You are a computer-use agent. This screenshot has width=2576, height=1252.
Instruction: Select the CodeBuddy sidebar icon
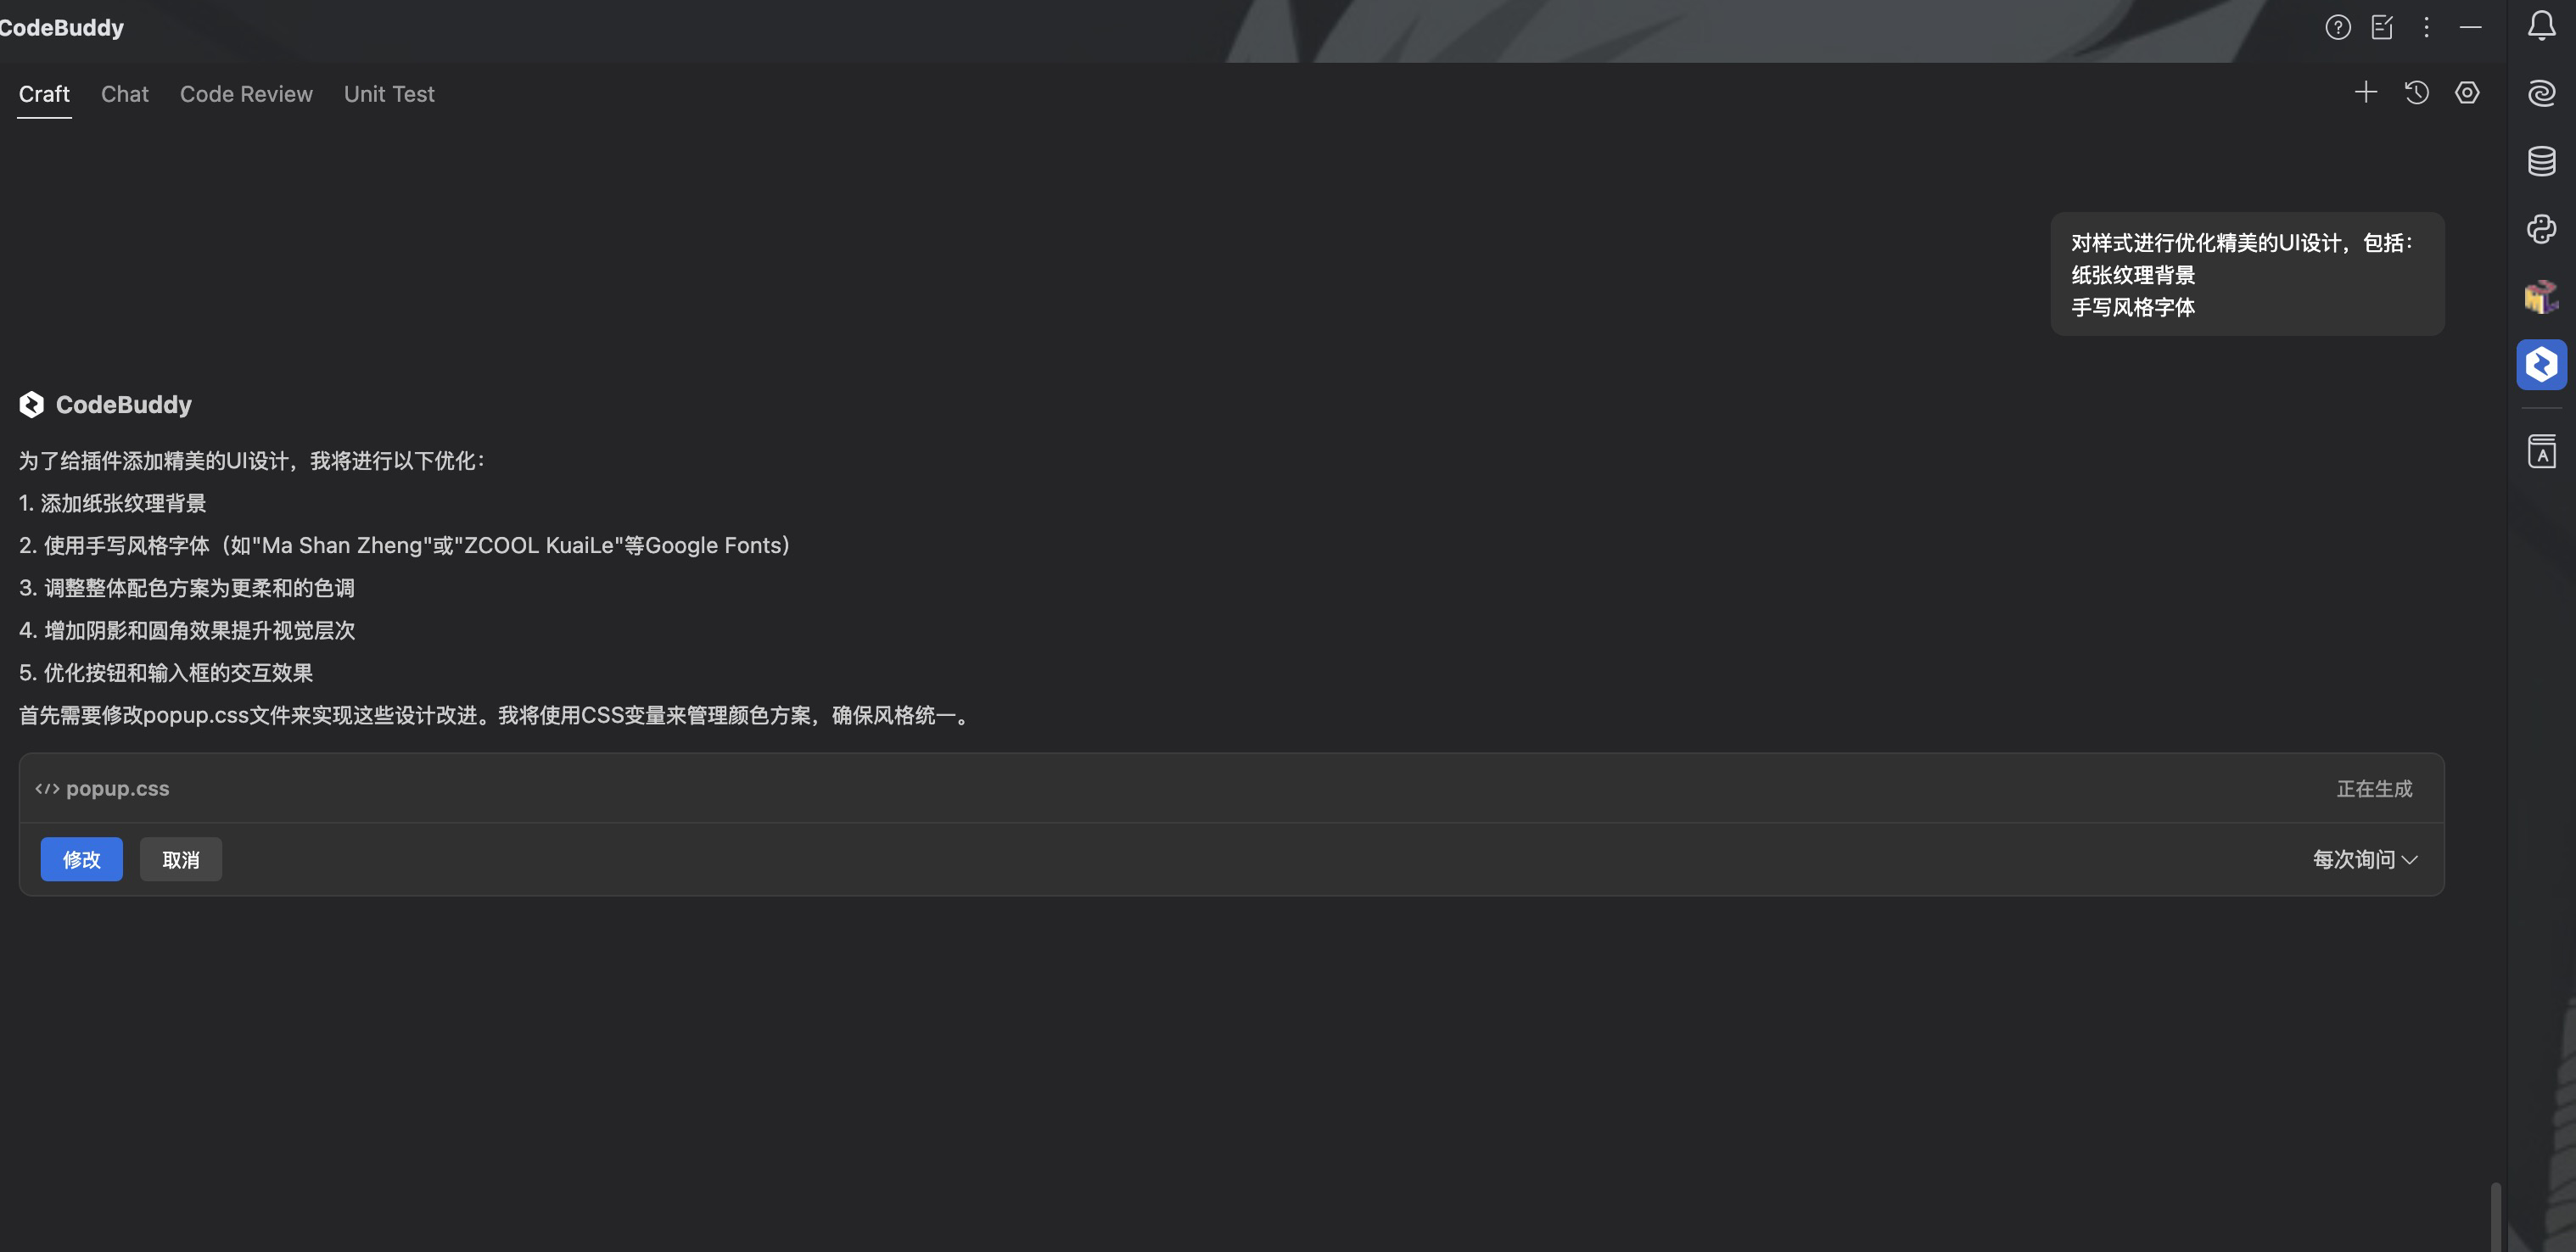pyautogui.click(x=2541, y=364)
